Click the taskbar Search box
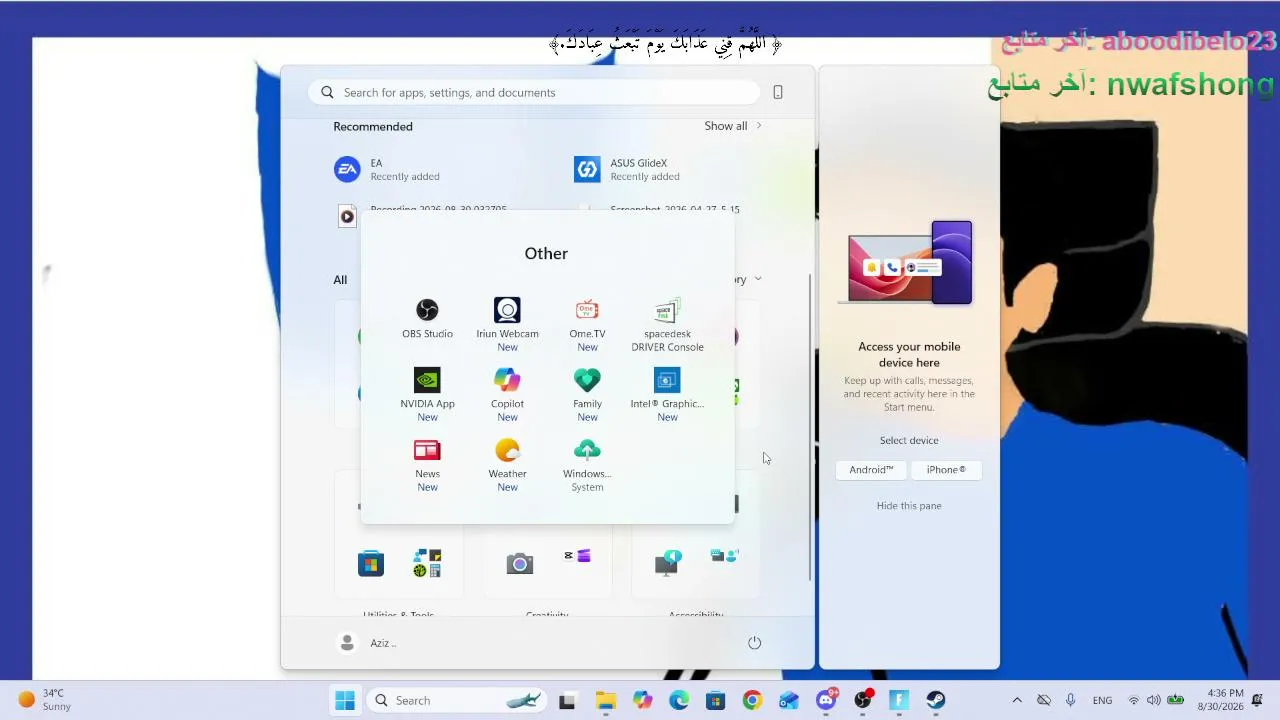Image resolution: width=1280 pixels, height=720 pixels. pos(455,700)
